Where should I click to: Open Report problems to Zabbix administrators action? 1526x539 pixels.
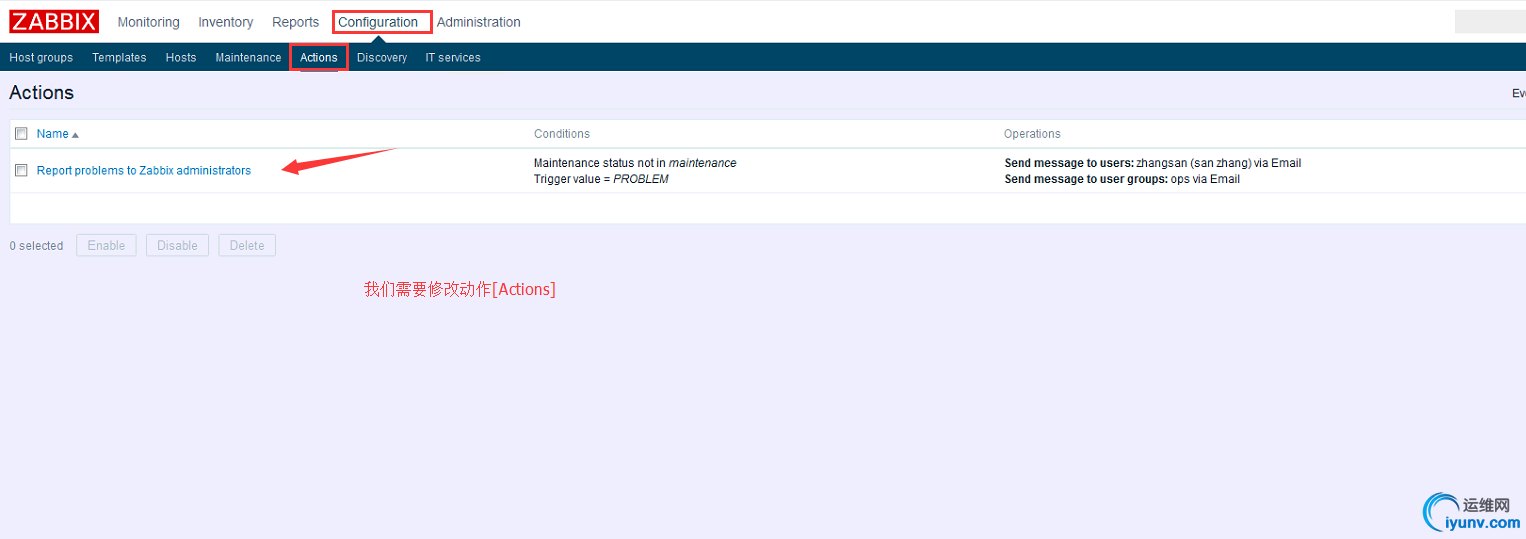[x=144, y=171]
